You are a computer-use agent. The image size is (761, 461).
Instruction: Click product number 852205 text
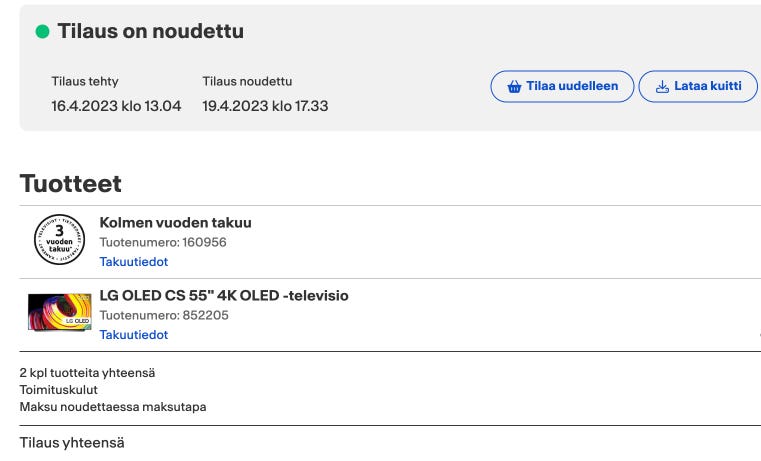coord(164,315)
